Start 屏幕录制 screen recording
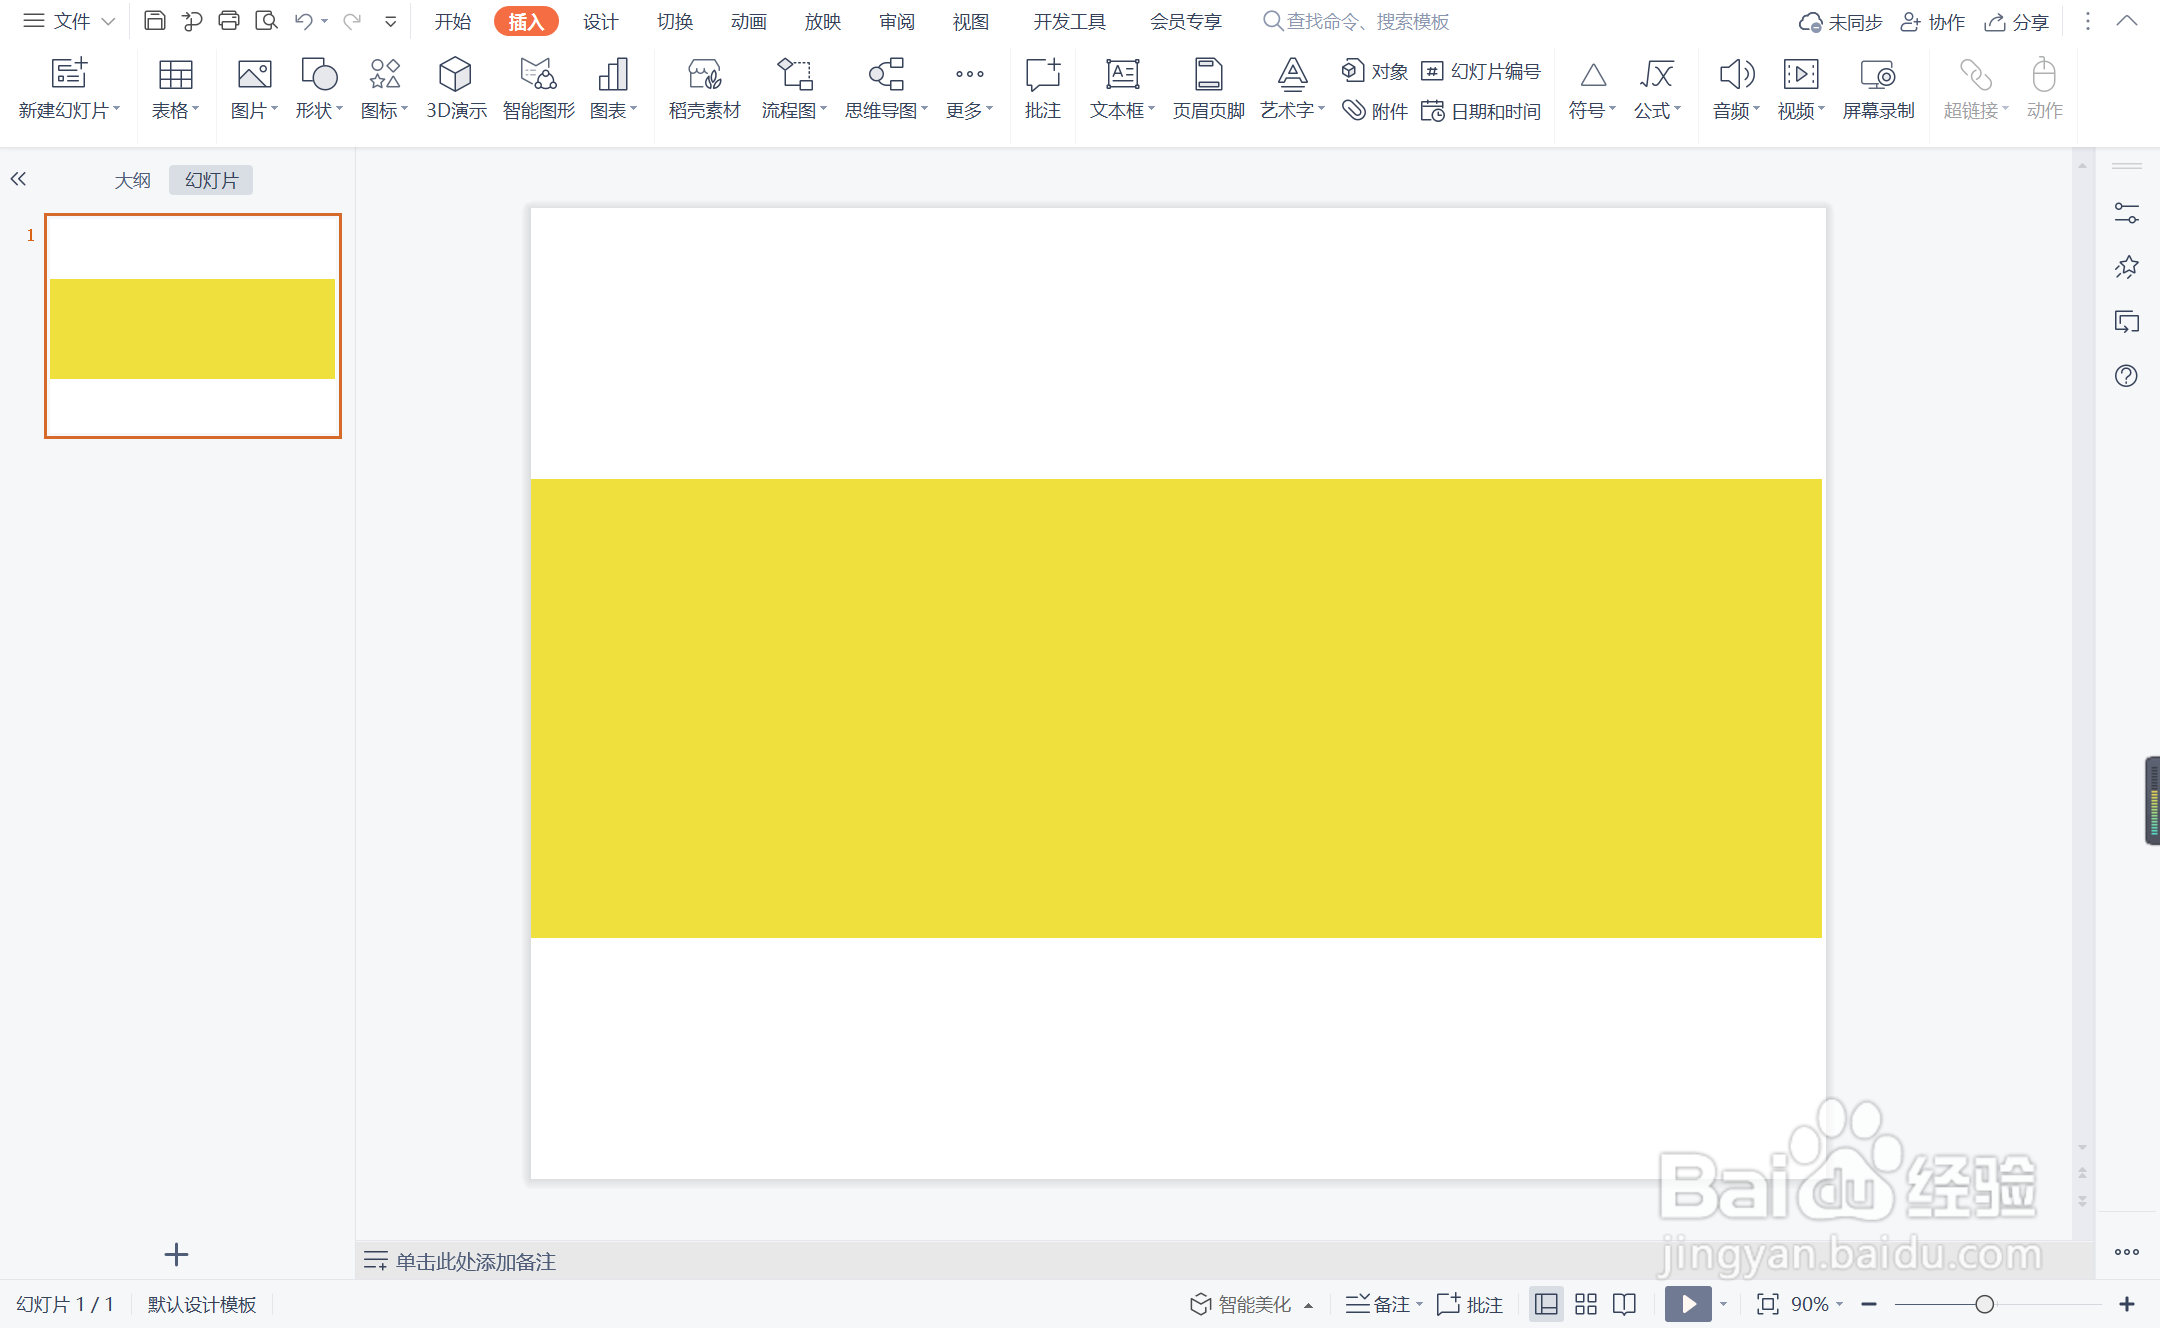2160x1328 pixels. (1878, 88)
